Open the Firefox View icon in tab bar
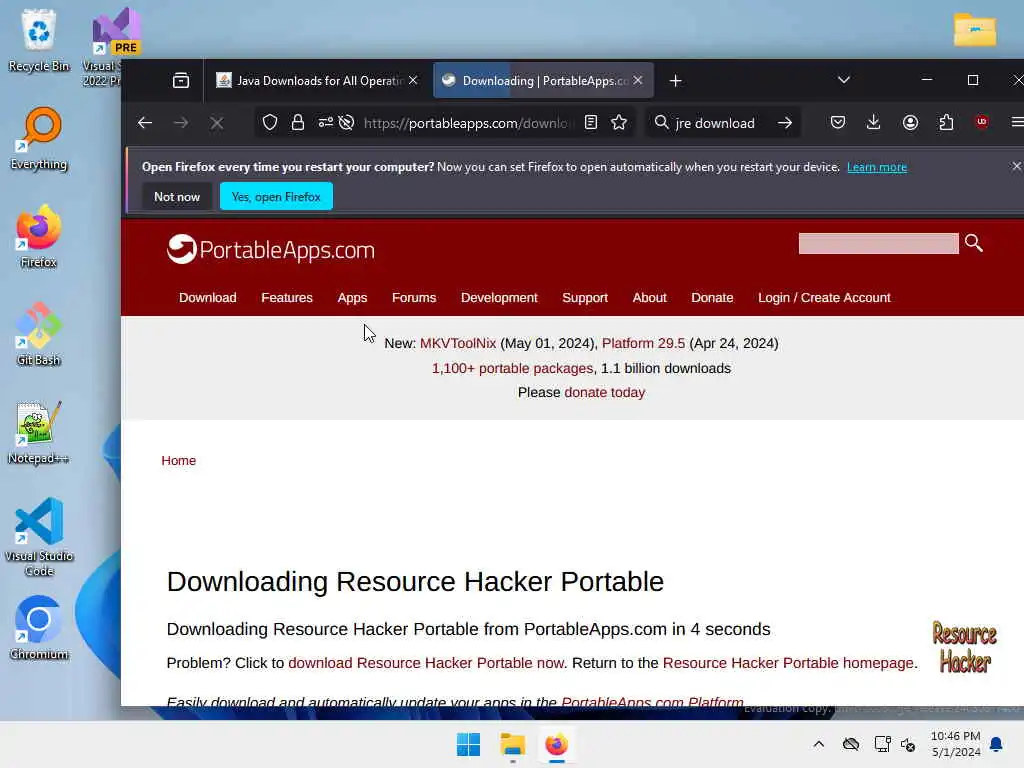Image resolution: width=1024 pixels, height=768 pixels. point(181,80)
